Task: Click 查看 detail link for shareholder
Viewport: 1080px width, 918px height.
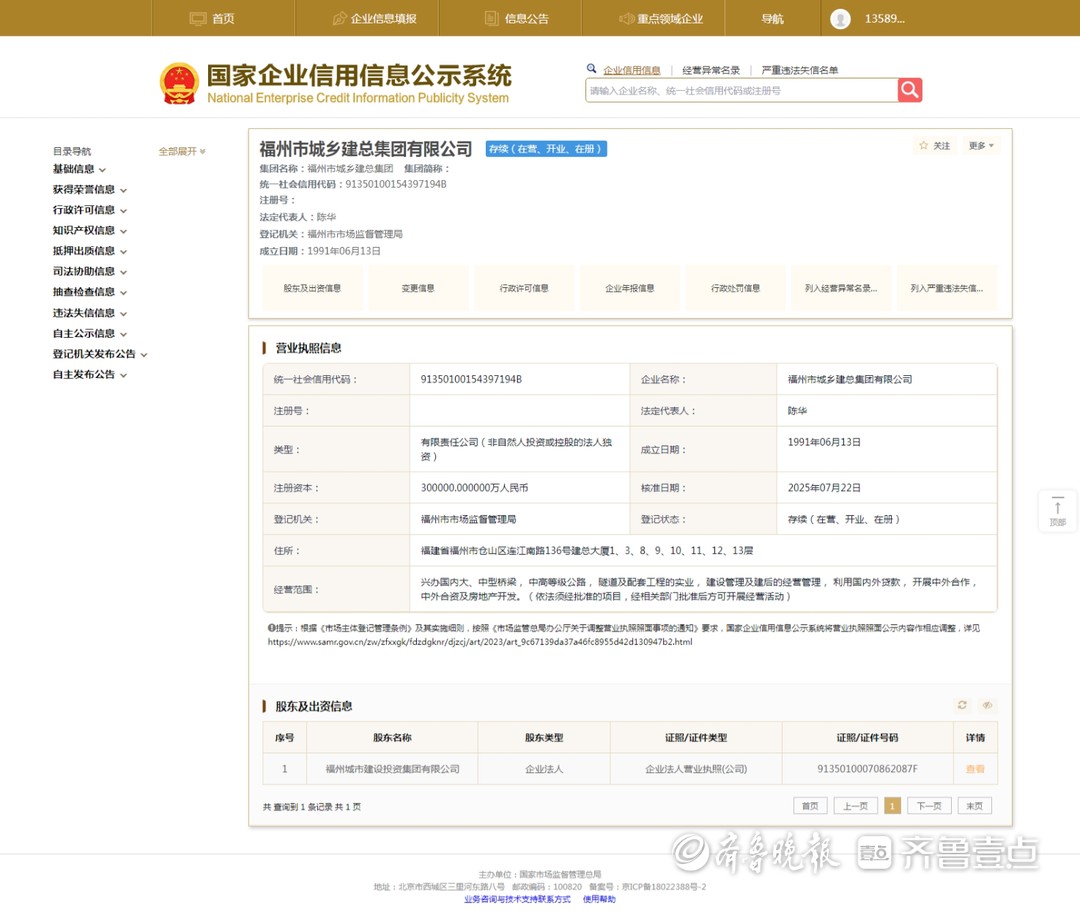Action: tap(975, 769)
